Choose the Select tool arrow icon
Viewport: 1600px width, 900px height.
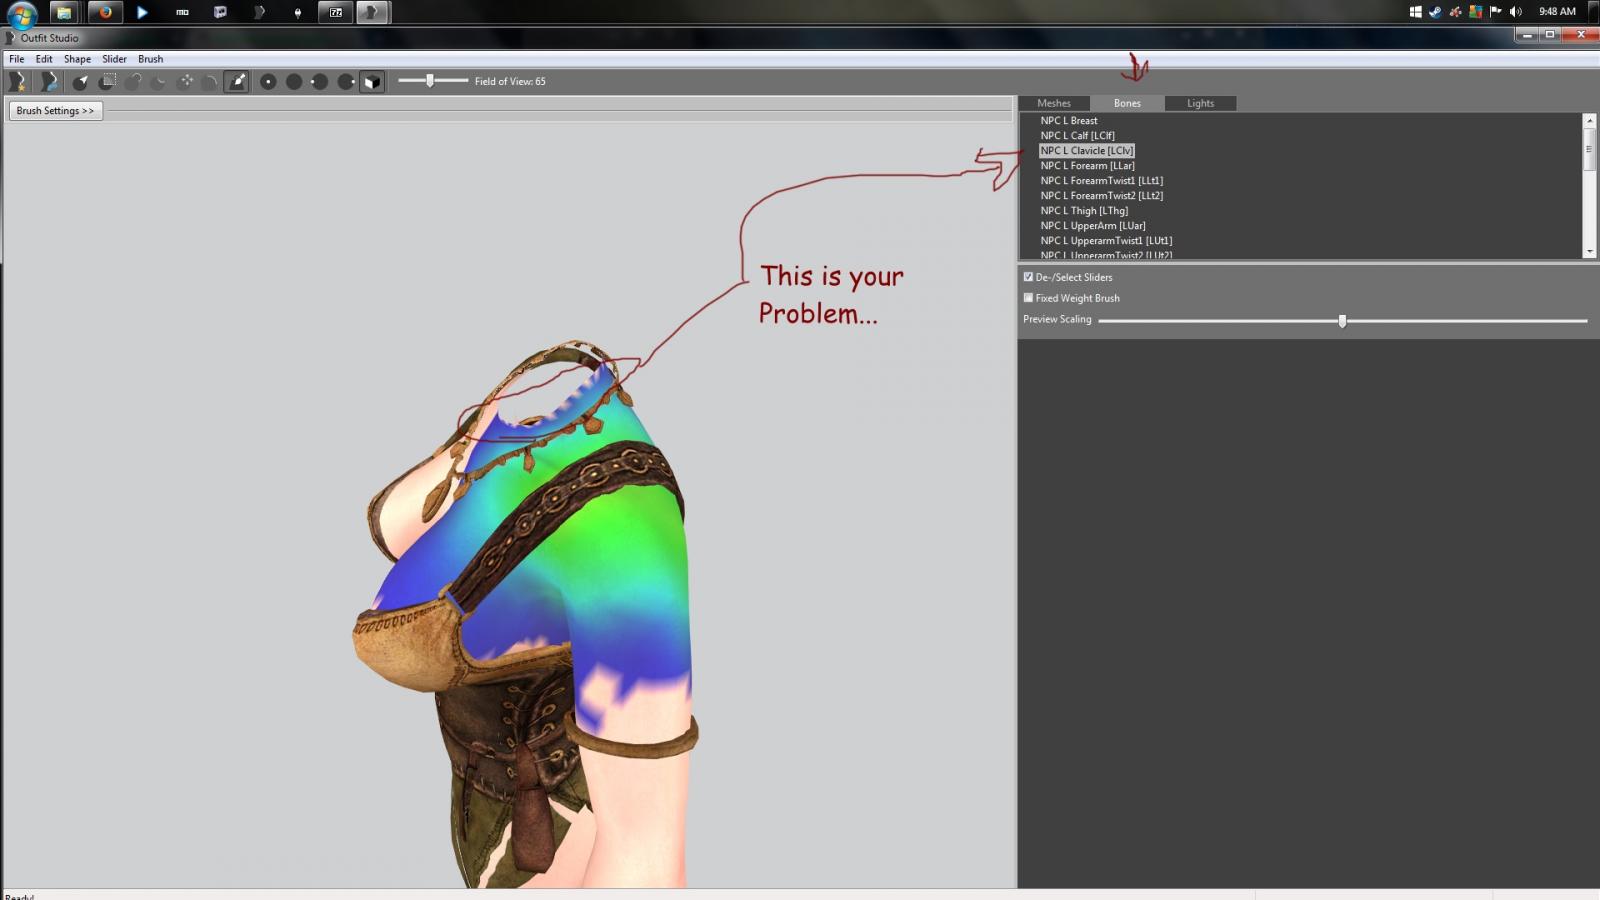[81, 82]
